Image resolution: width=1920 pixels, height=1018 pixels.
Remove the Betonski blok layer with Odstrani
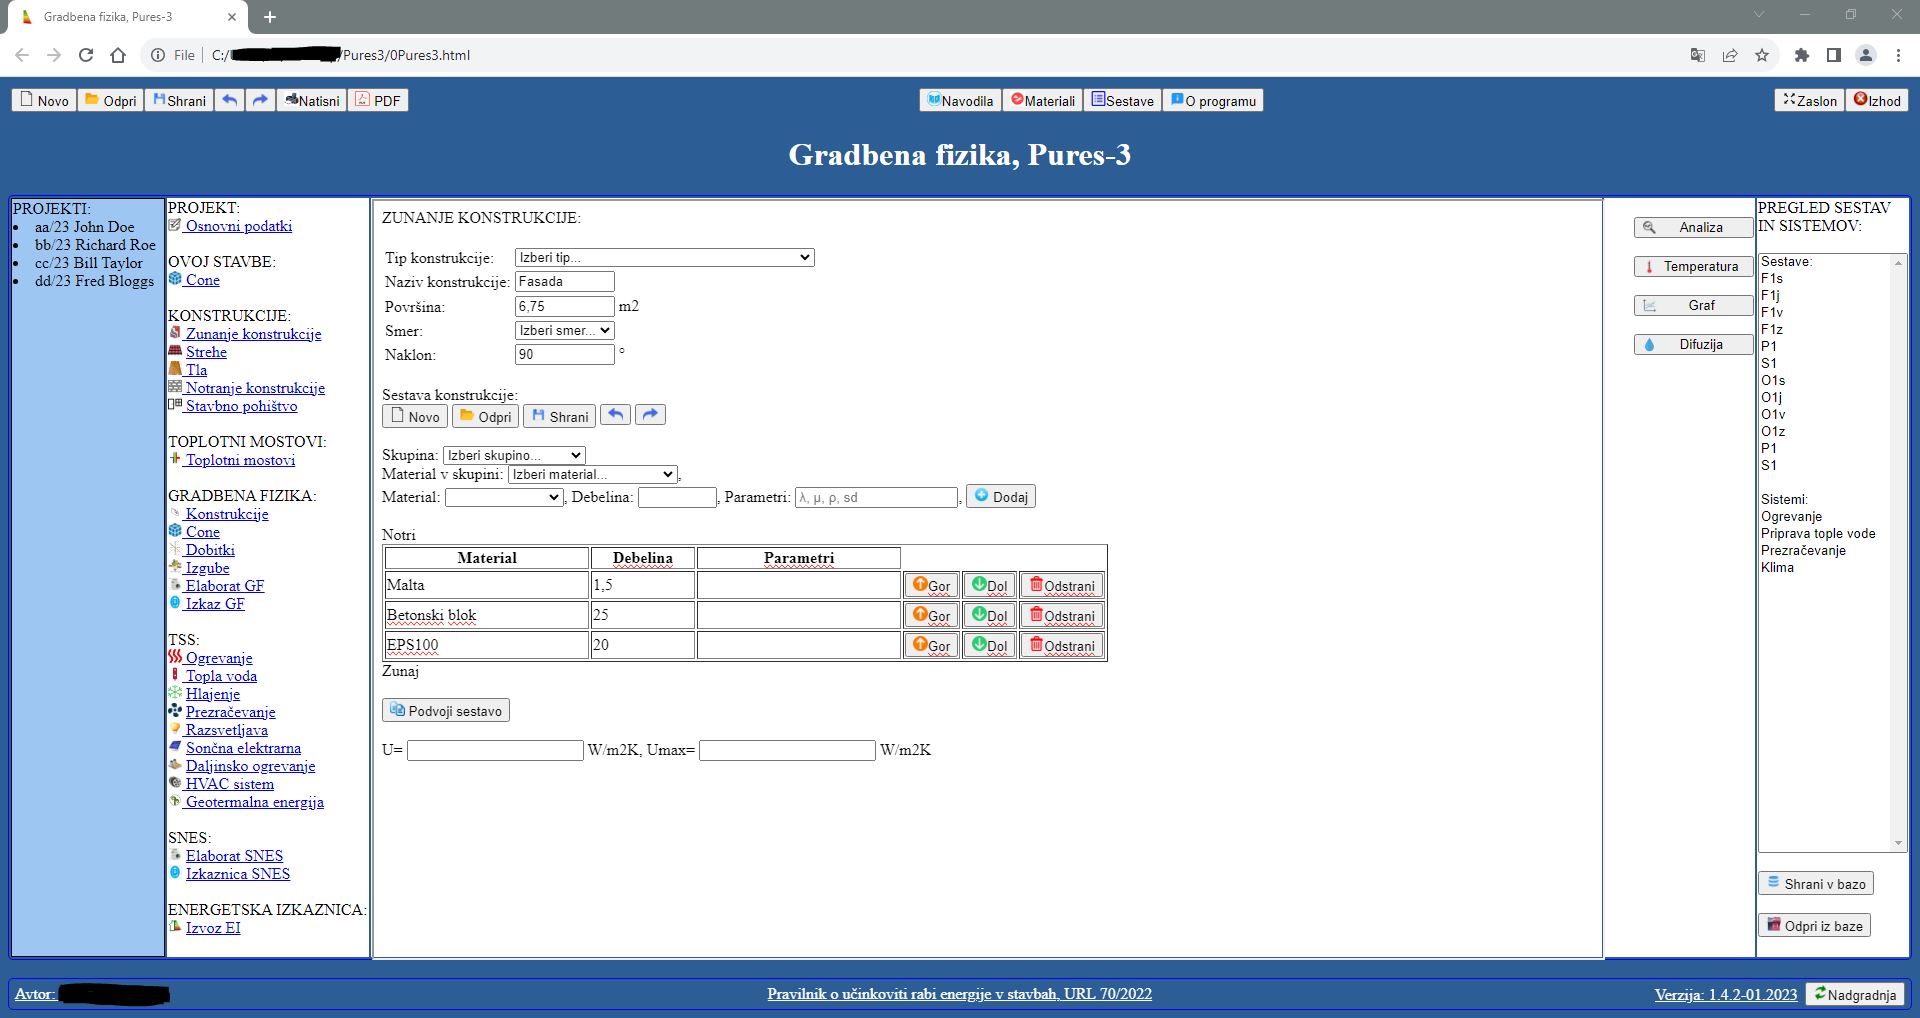(x=1060, y=615)
